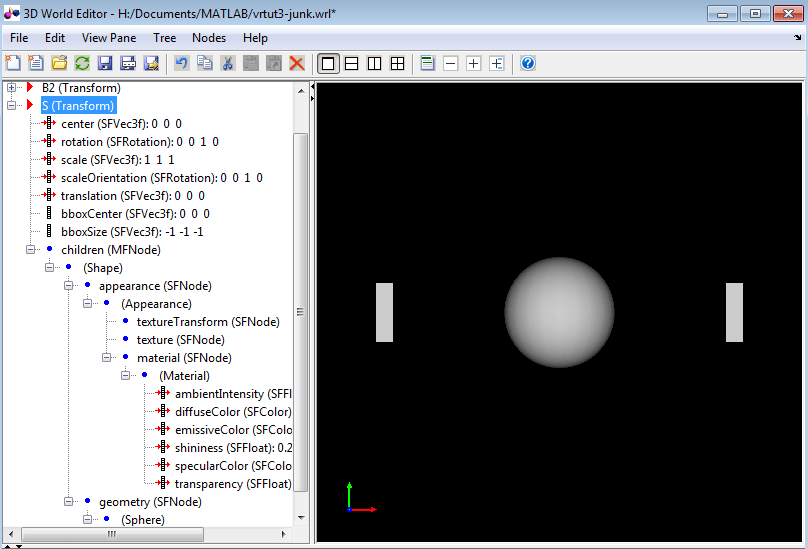Collapse the (Shape) node
This screenshot has width=808, height=549.
pos(49,267)
